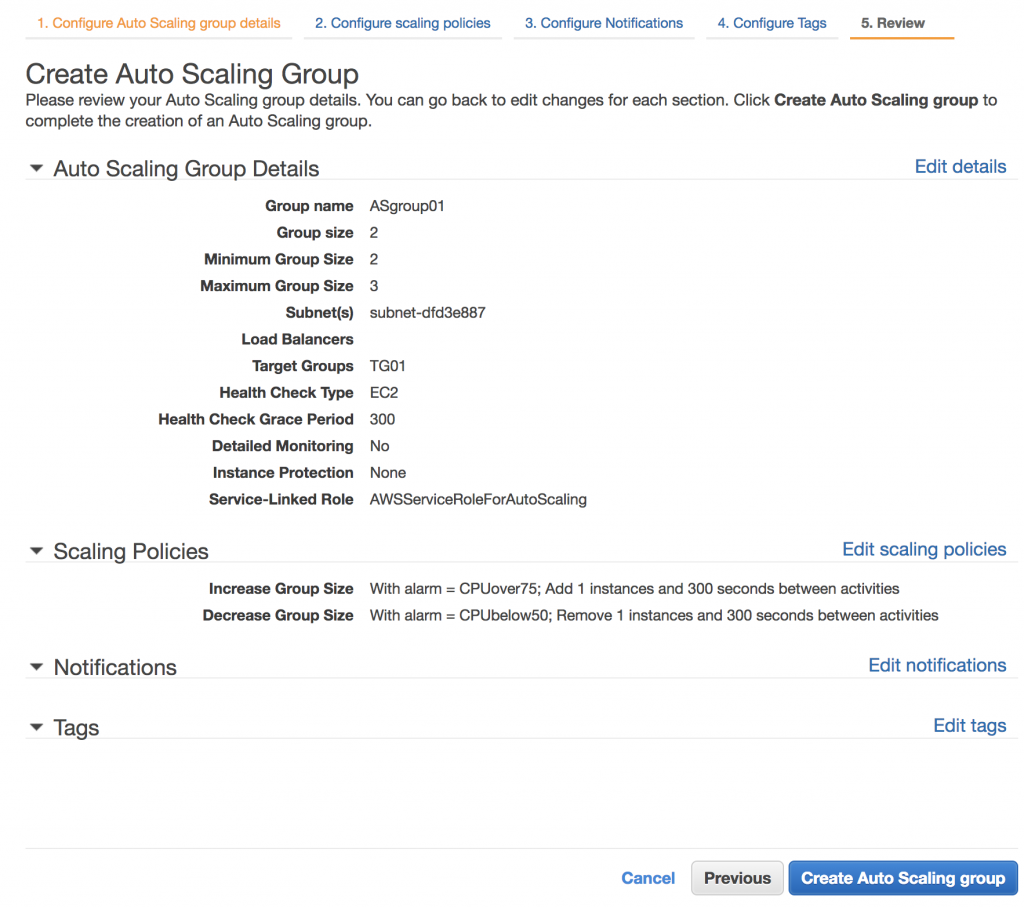Open Edit details for the group
This screenshot has height=907, width=1024.
[x=960, y=166]
